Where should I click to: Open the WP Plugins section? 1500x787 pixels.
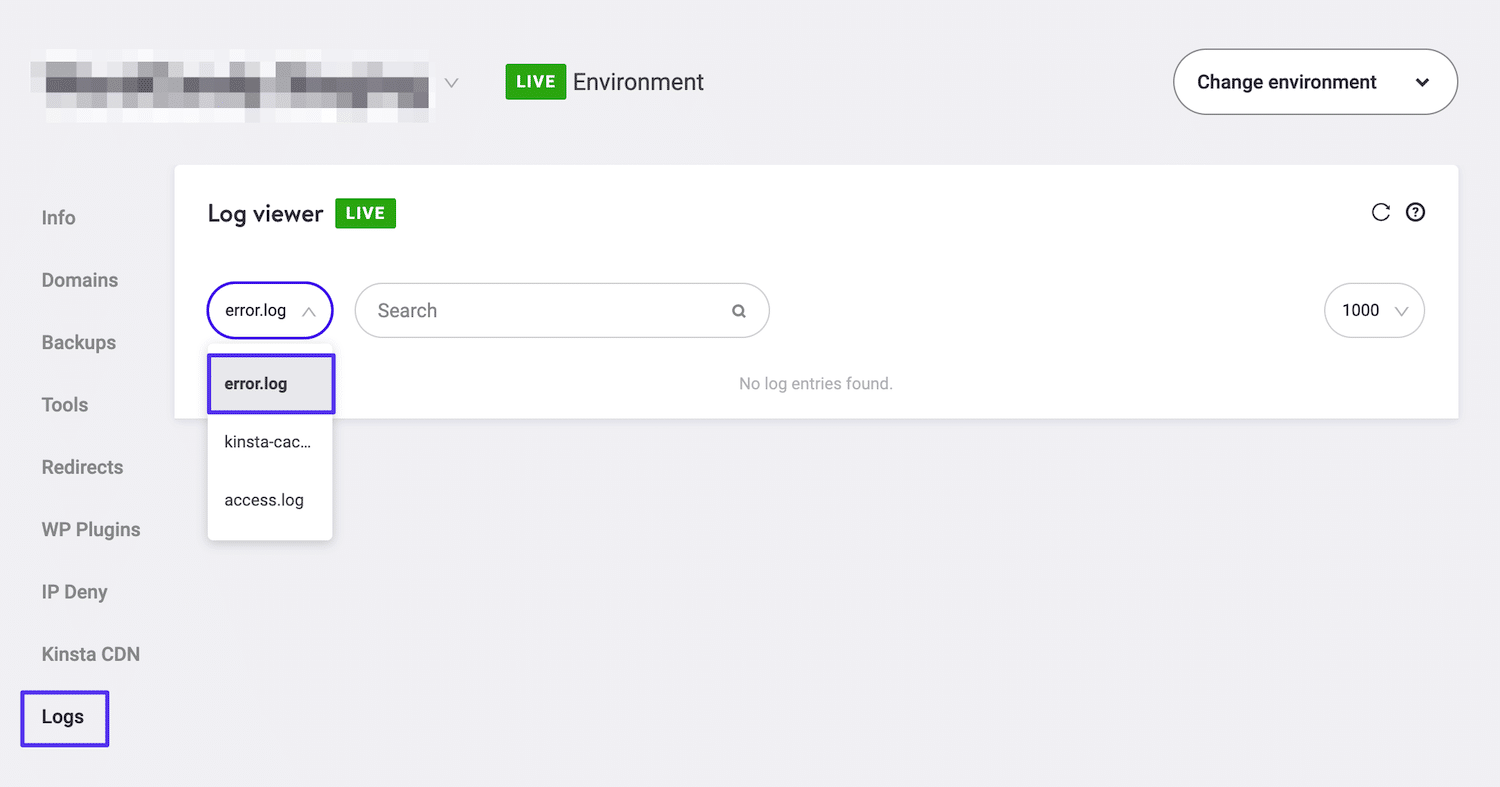coord(90,529)
